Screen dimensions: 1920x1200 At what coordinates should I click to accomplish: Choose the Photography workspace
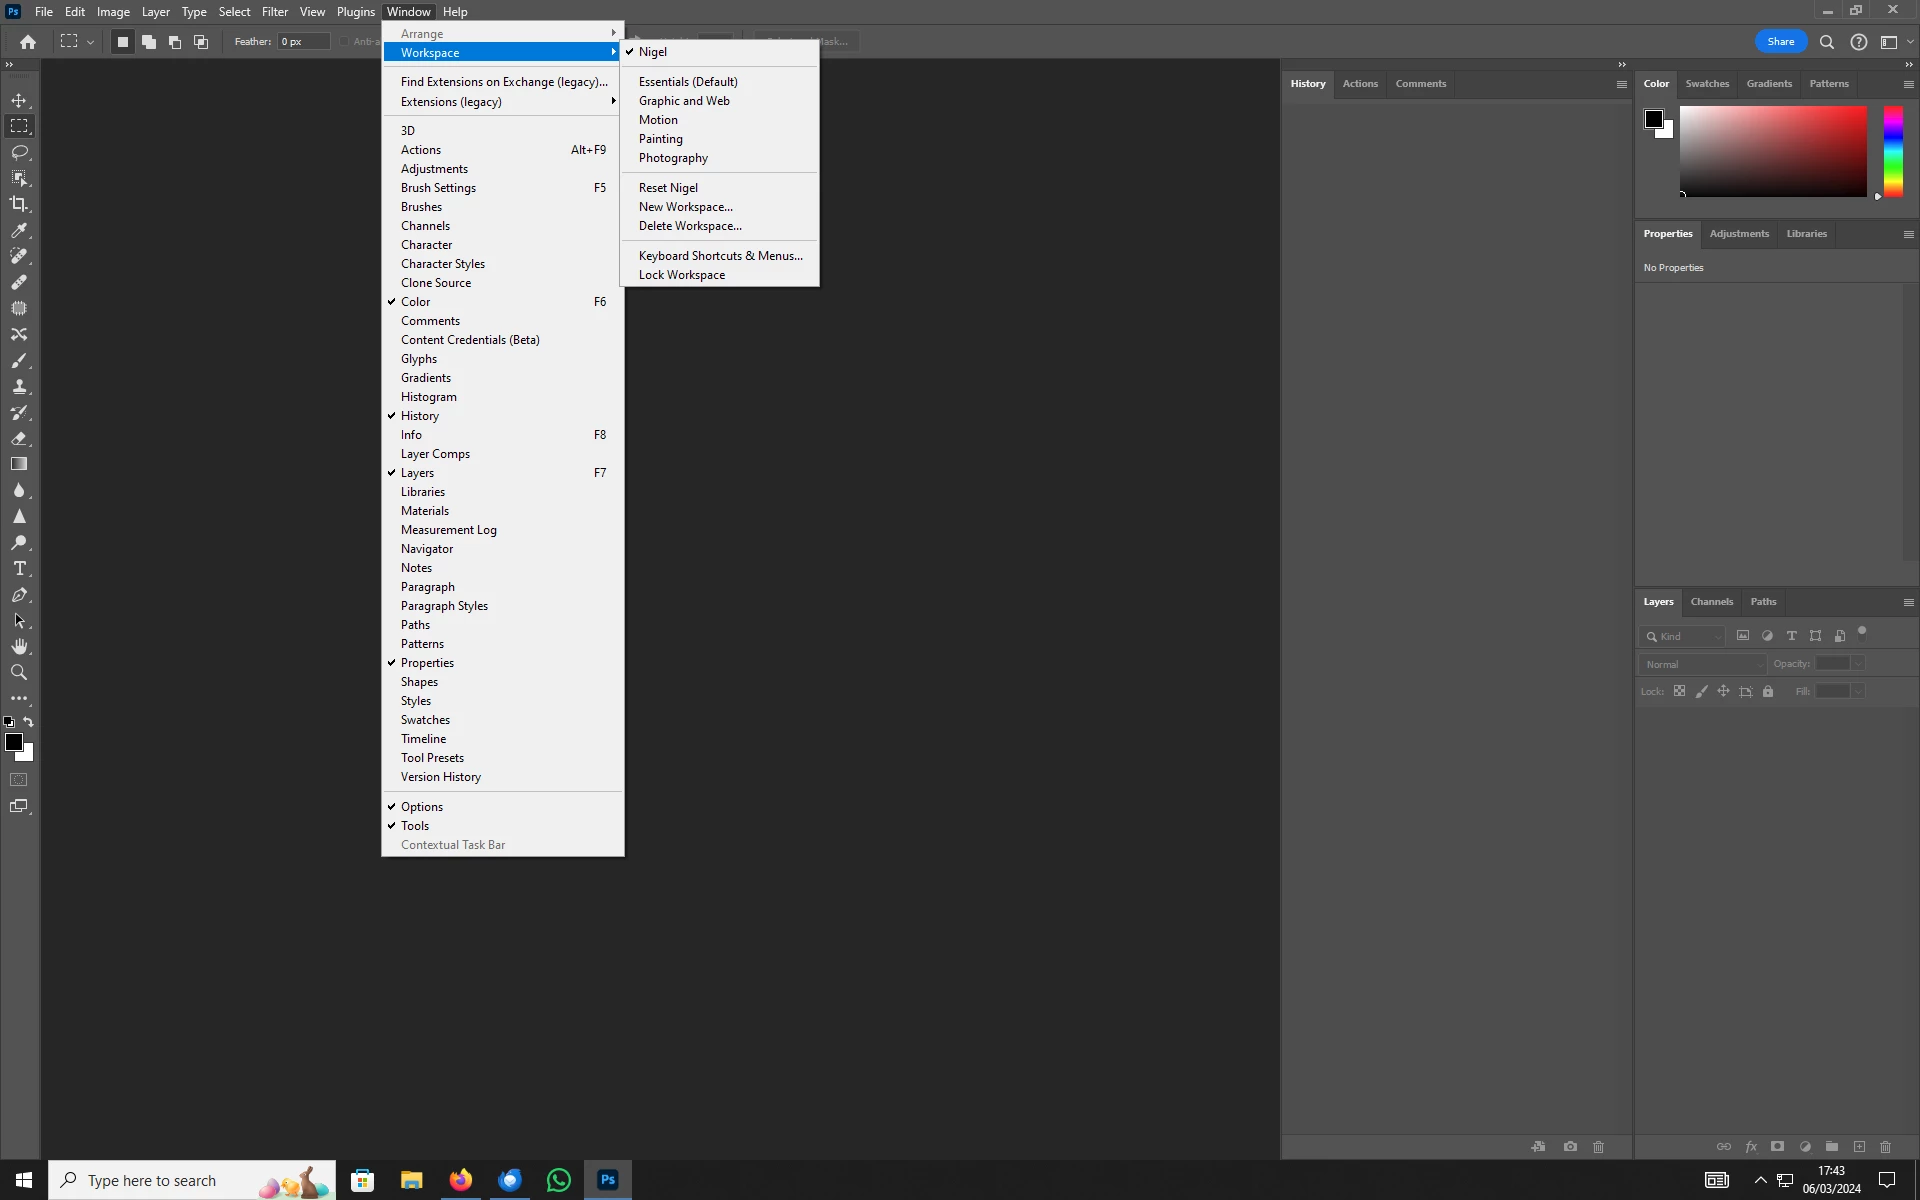673,158
